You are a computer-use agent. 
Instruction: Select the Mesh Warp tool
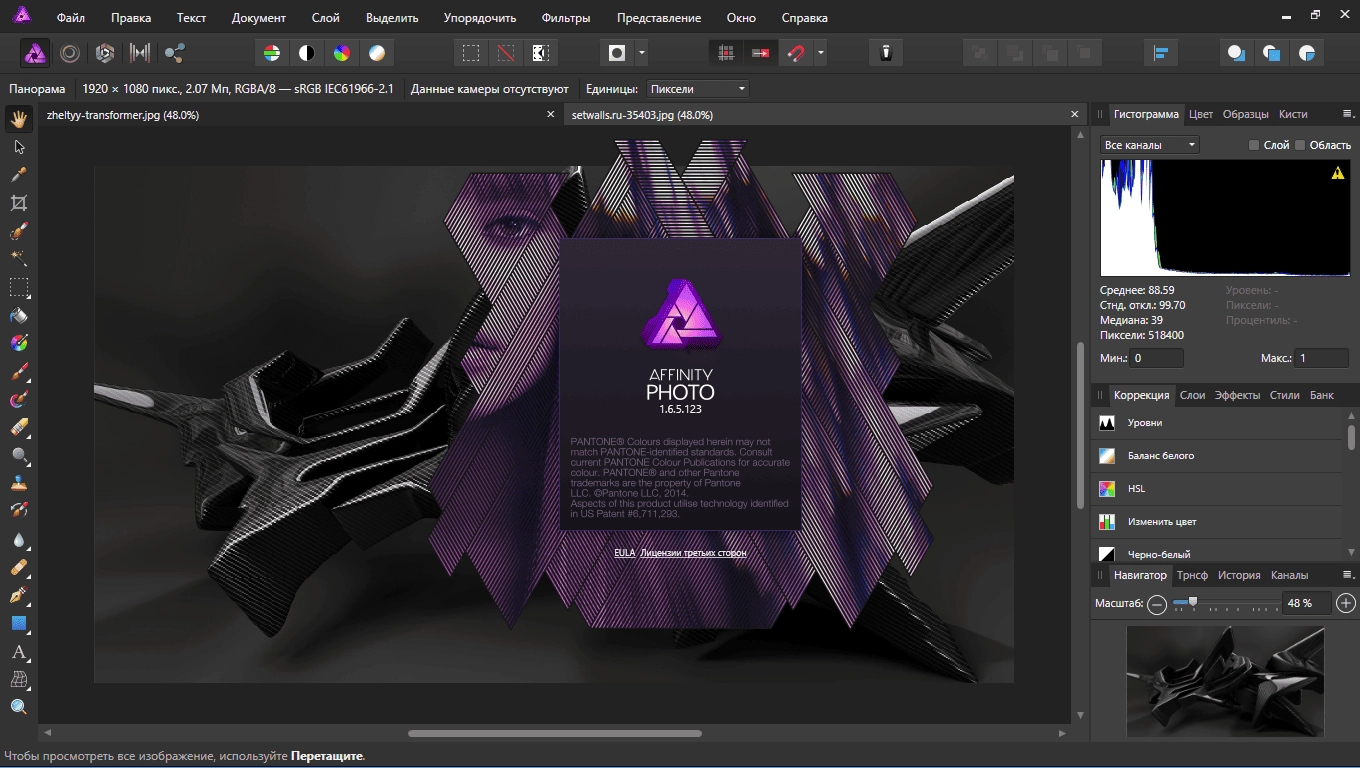tap(19, 679)
